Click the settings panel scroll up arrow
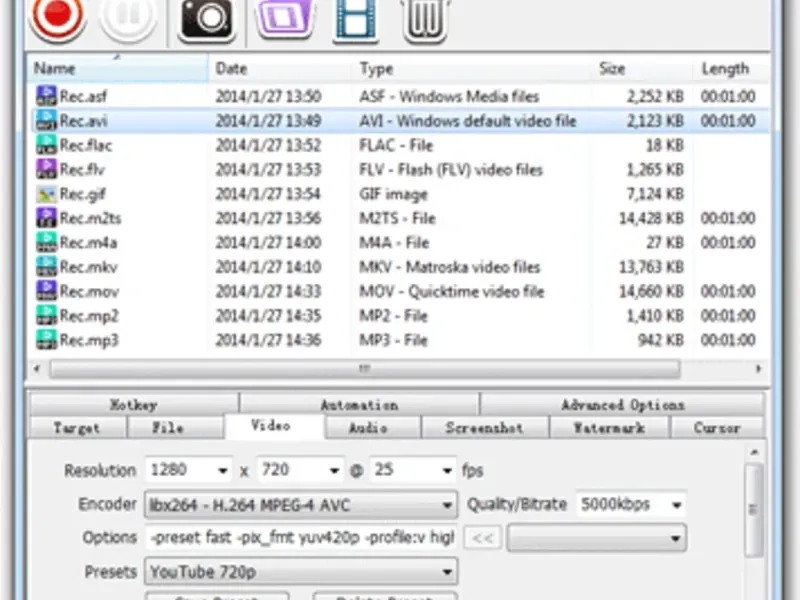The width and height of the screenshot is (800, 600). pos(754,452)
